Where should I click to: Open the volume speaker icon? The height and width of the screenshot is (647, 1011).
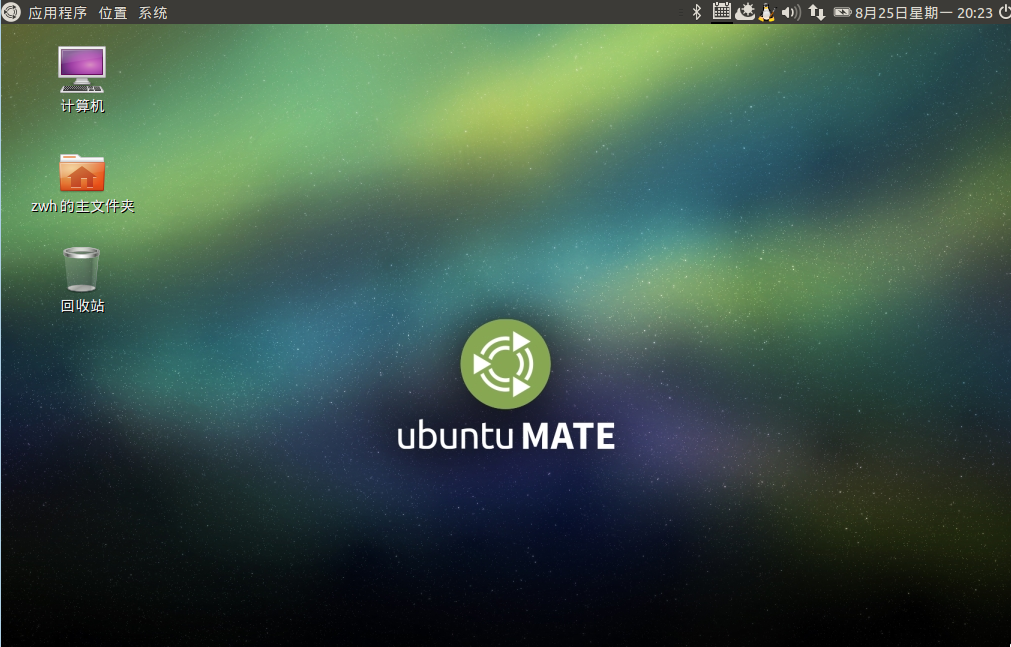791,12
